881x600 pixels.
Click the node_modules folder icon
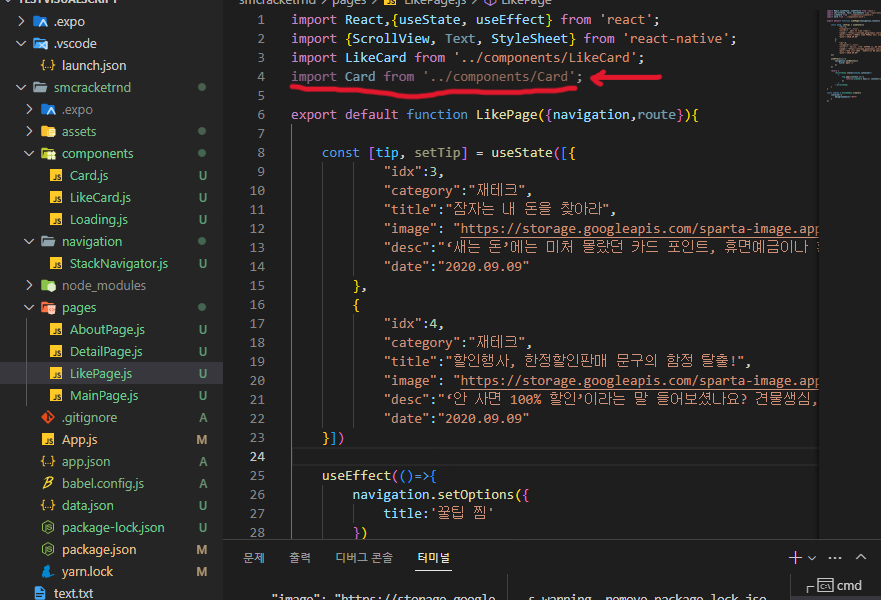coord(48,285)
